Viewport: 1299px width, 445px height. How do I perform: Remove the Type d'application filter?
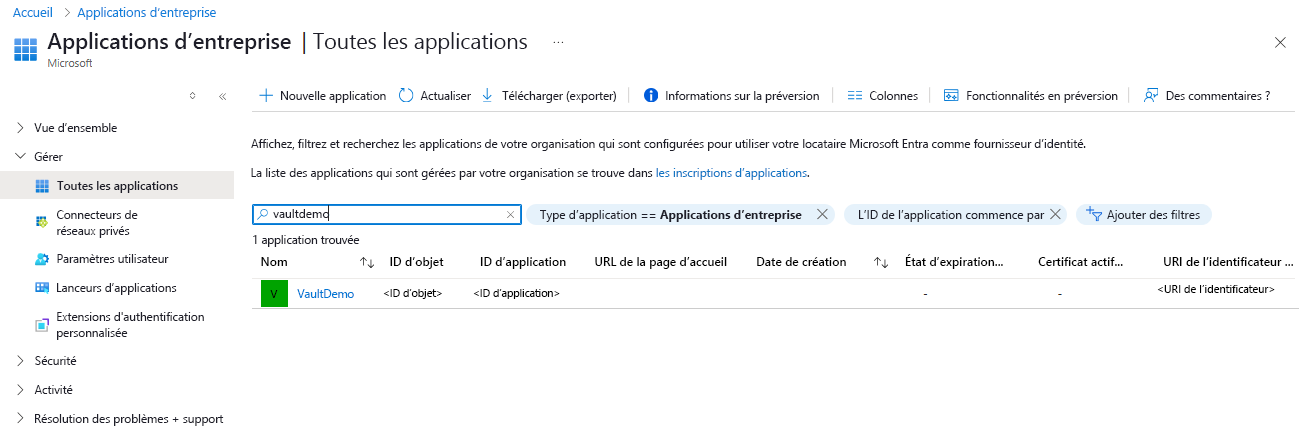click(822, 214)
